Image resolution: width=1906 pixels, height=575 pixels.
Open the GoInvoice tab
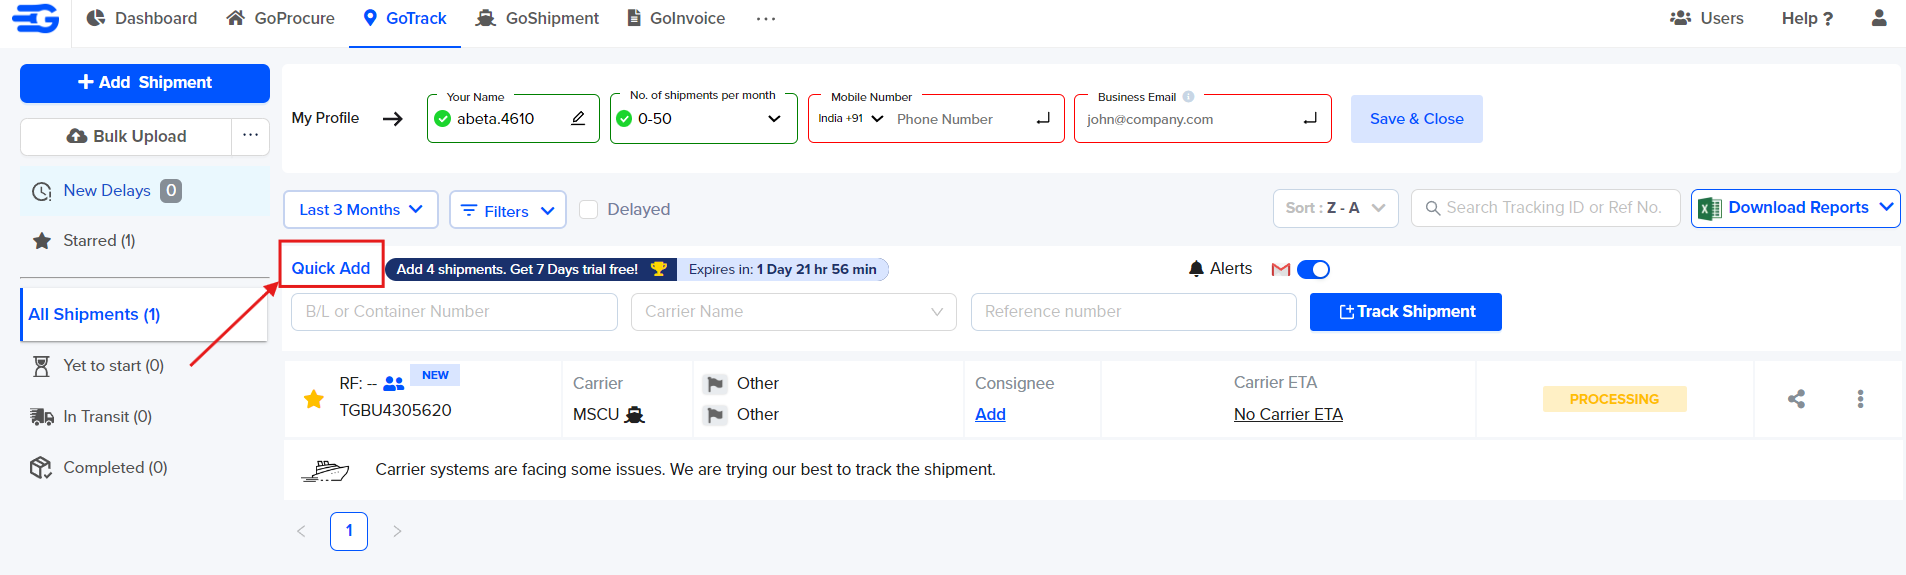(x=676, y=18)
